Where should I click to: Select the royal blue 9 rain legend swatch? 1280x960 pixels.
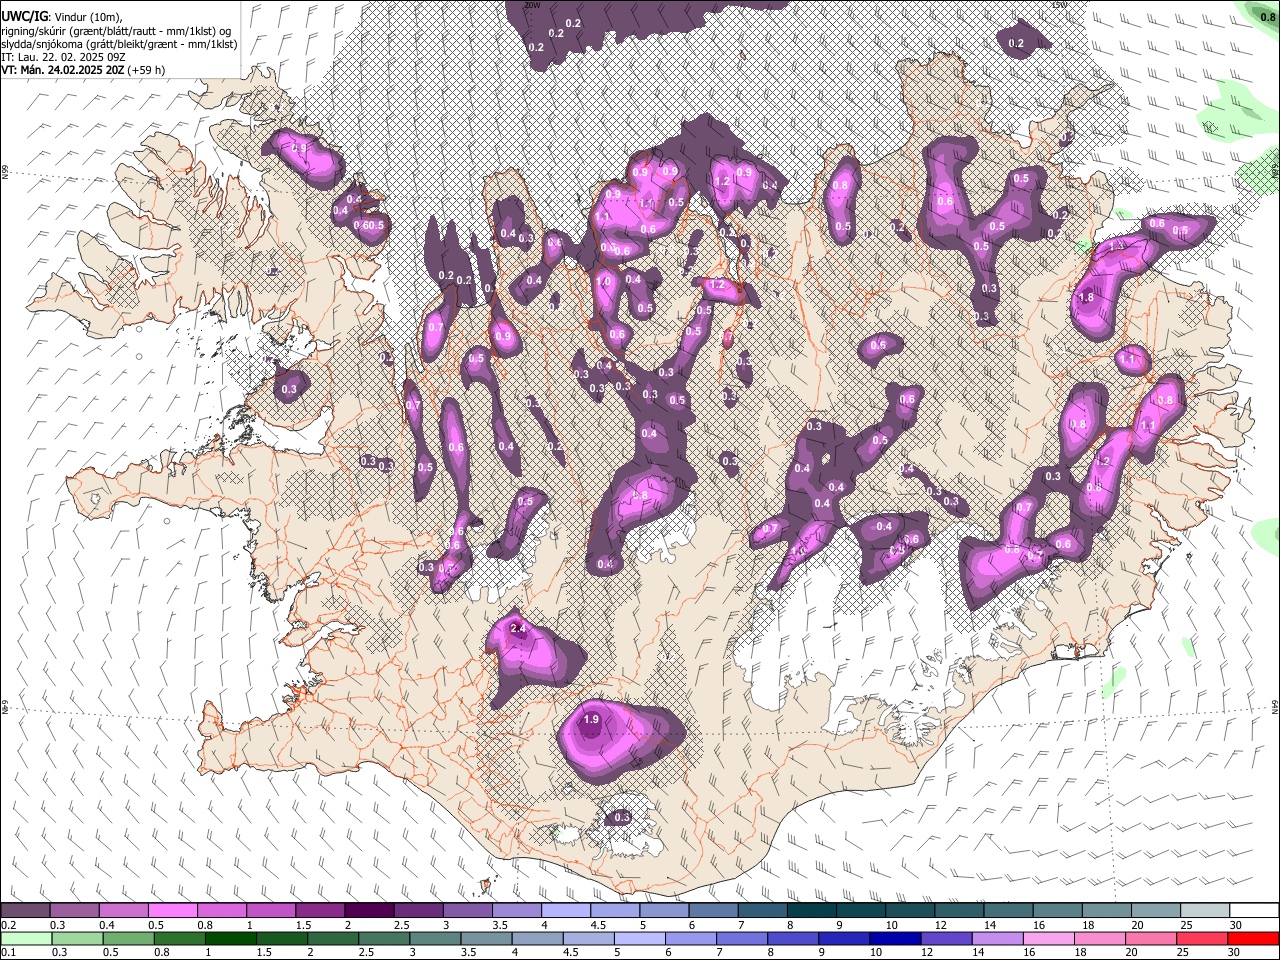(x=845, y=938)
